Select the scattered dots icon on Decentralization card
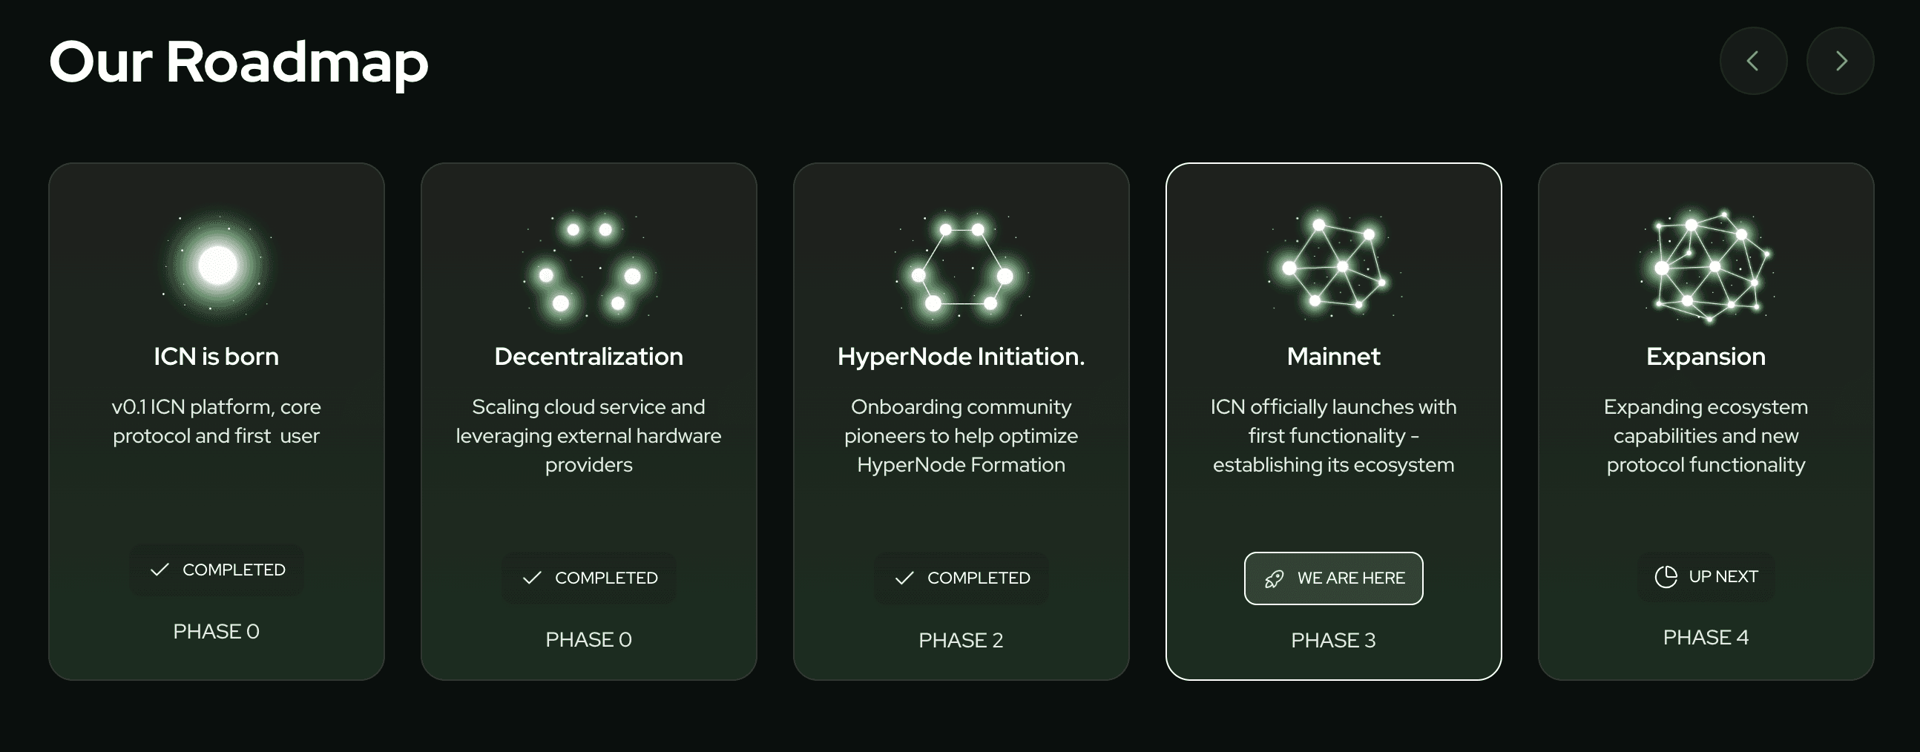This screenshot has height=752, width=1920. (x=588, y=265)
